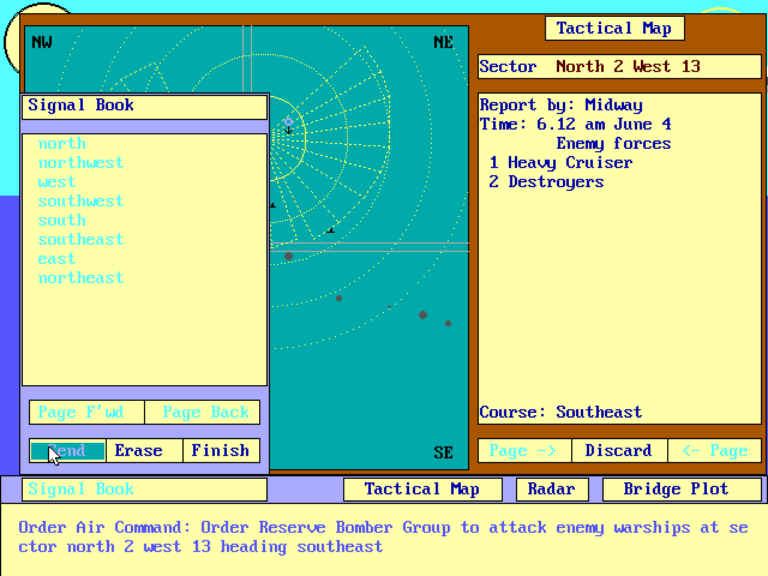Open Tactical Map from bottom bar
768x576 pixels.
[421, 489]
